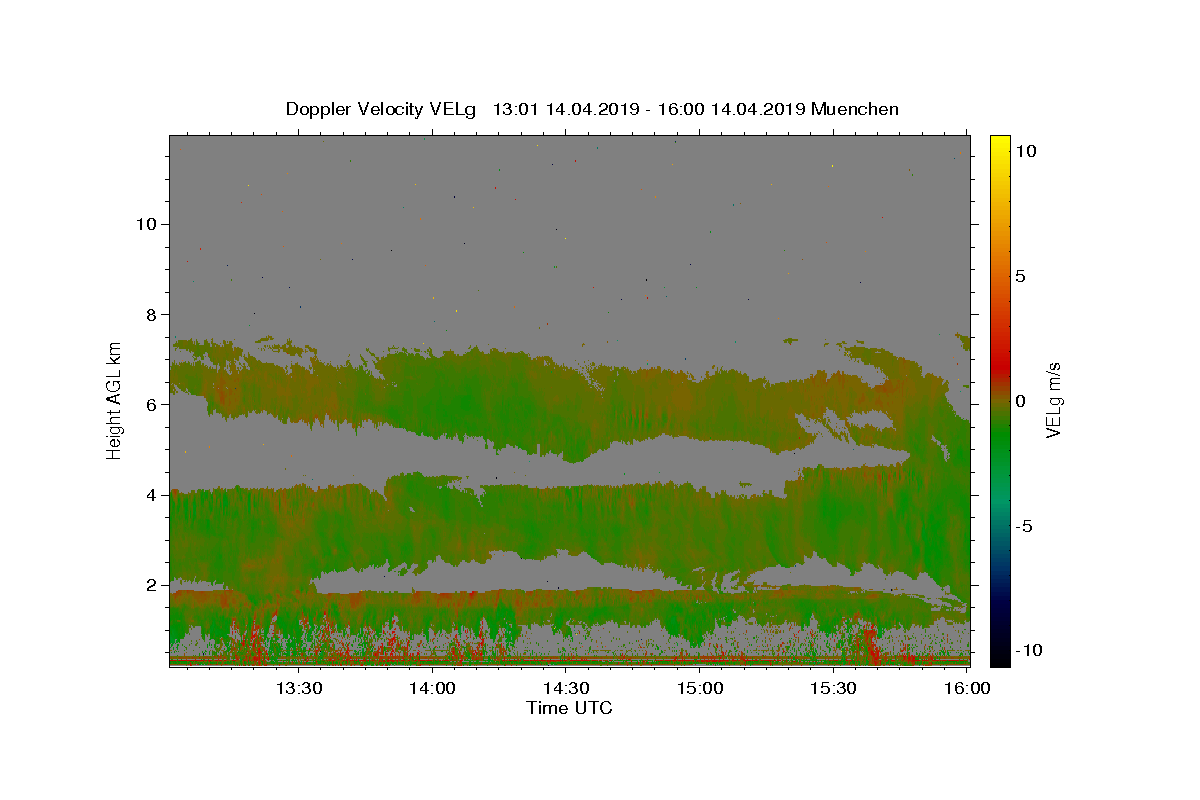The width and height of the screenshot is (1200, 800).
Task: Click the 13:30 time tick label
Action: [298, 689]
